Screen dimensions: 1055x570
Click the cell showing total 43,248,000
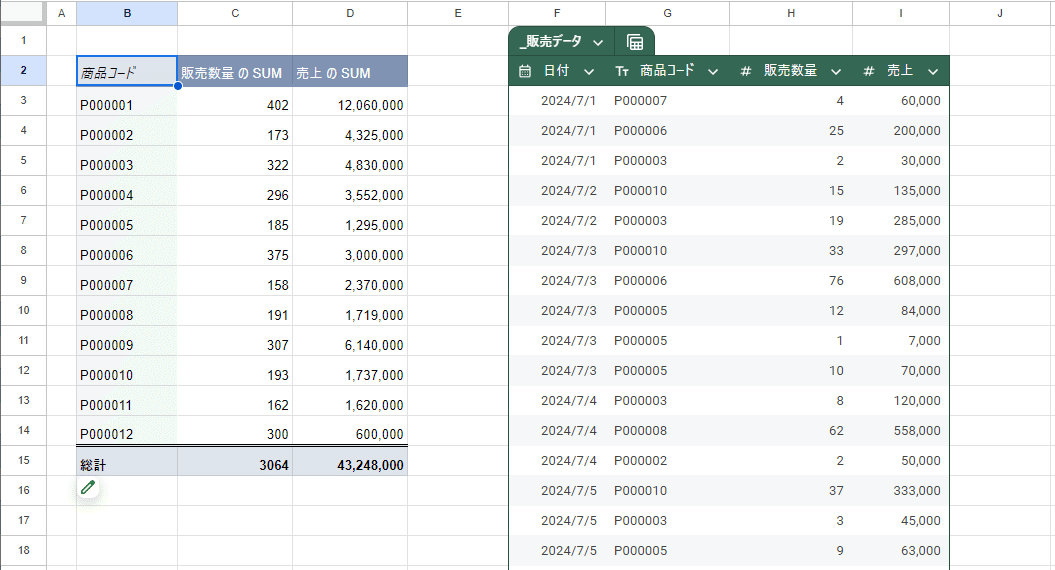pos(350,462)
